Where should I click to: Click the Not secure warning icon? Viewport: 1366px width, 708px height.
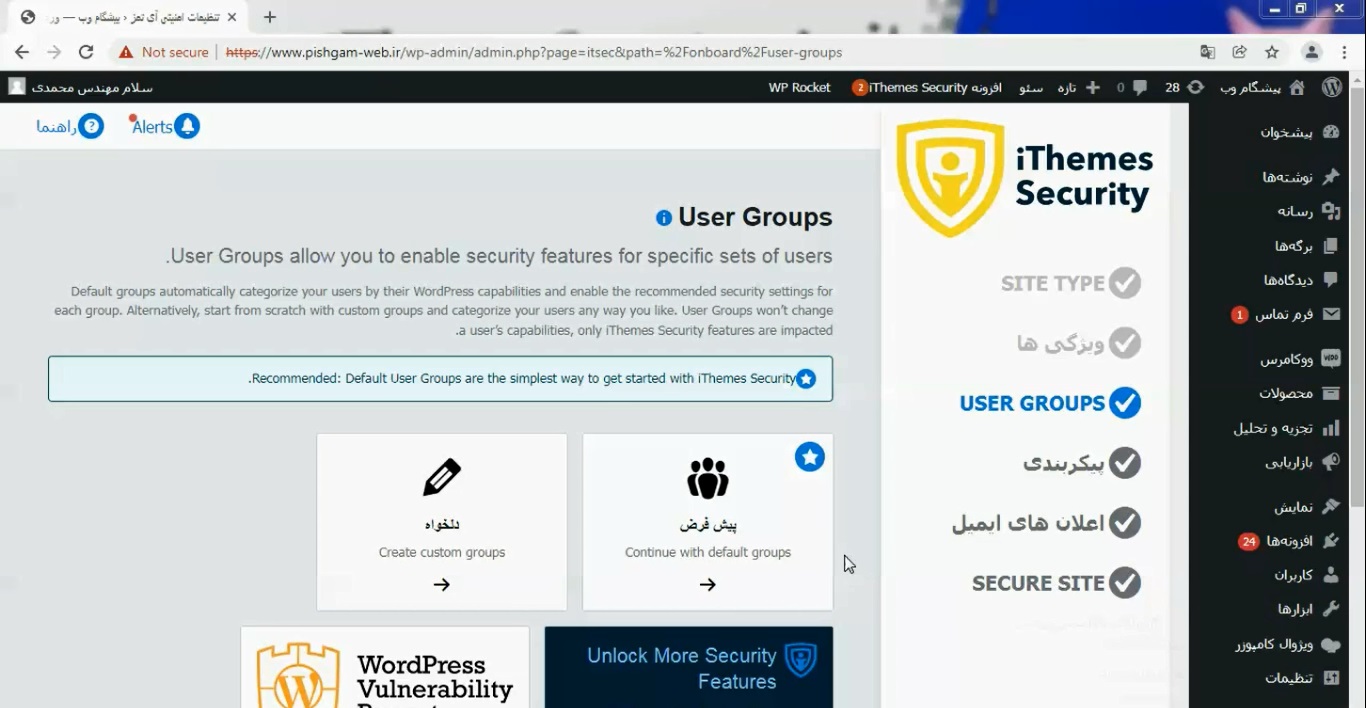[125, 52]
